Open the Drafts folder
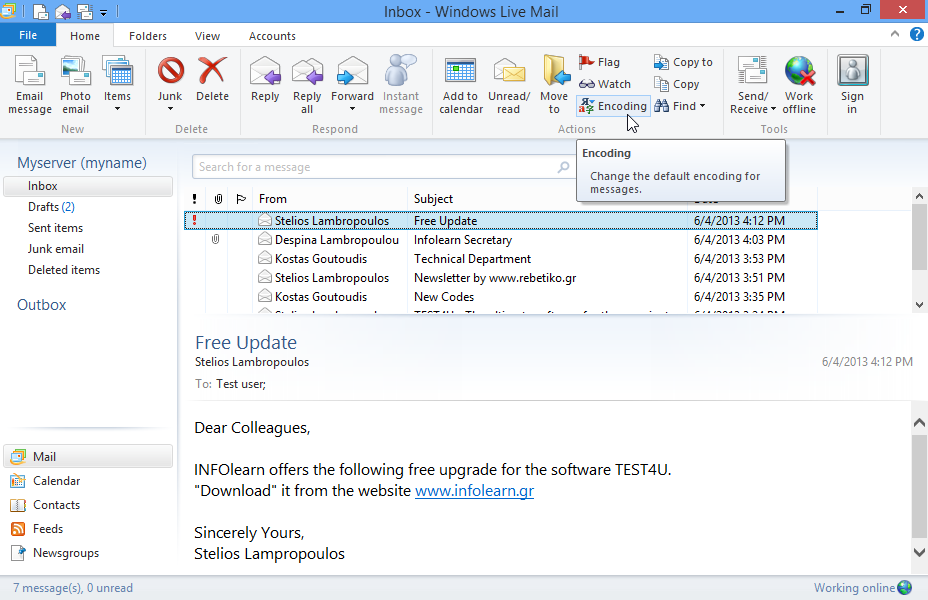The image size is (928, 600). pos(51,207)
